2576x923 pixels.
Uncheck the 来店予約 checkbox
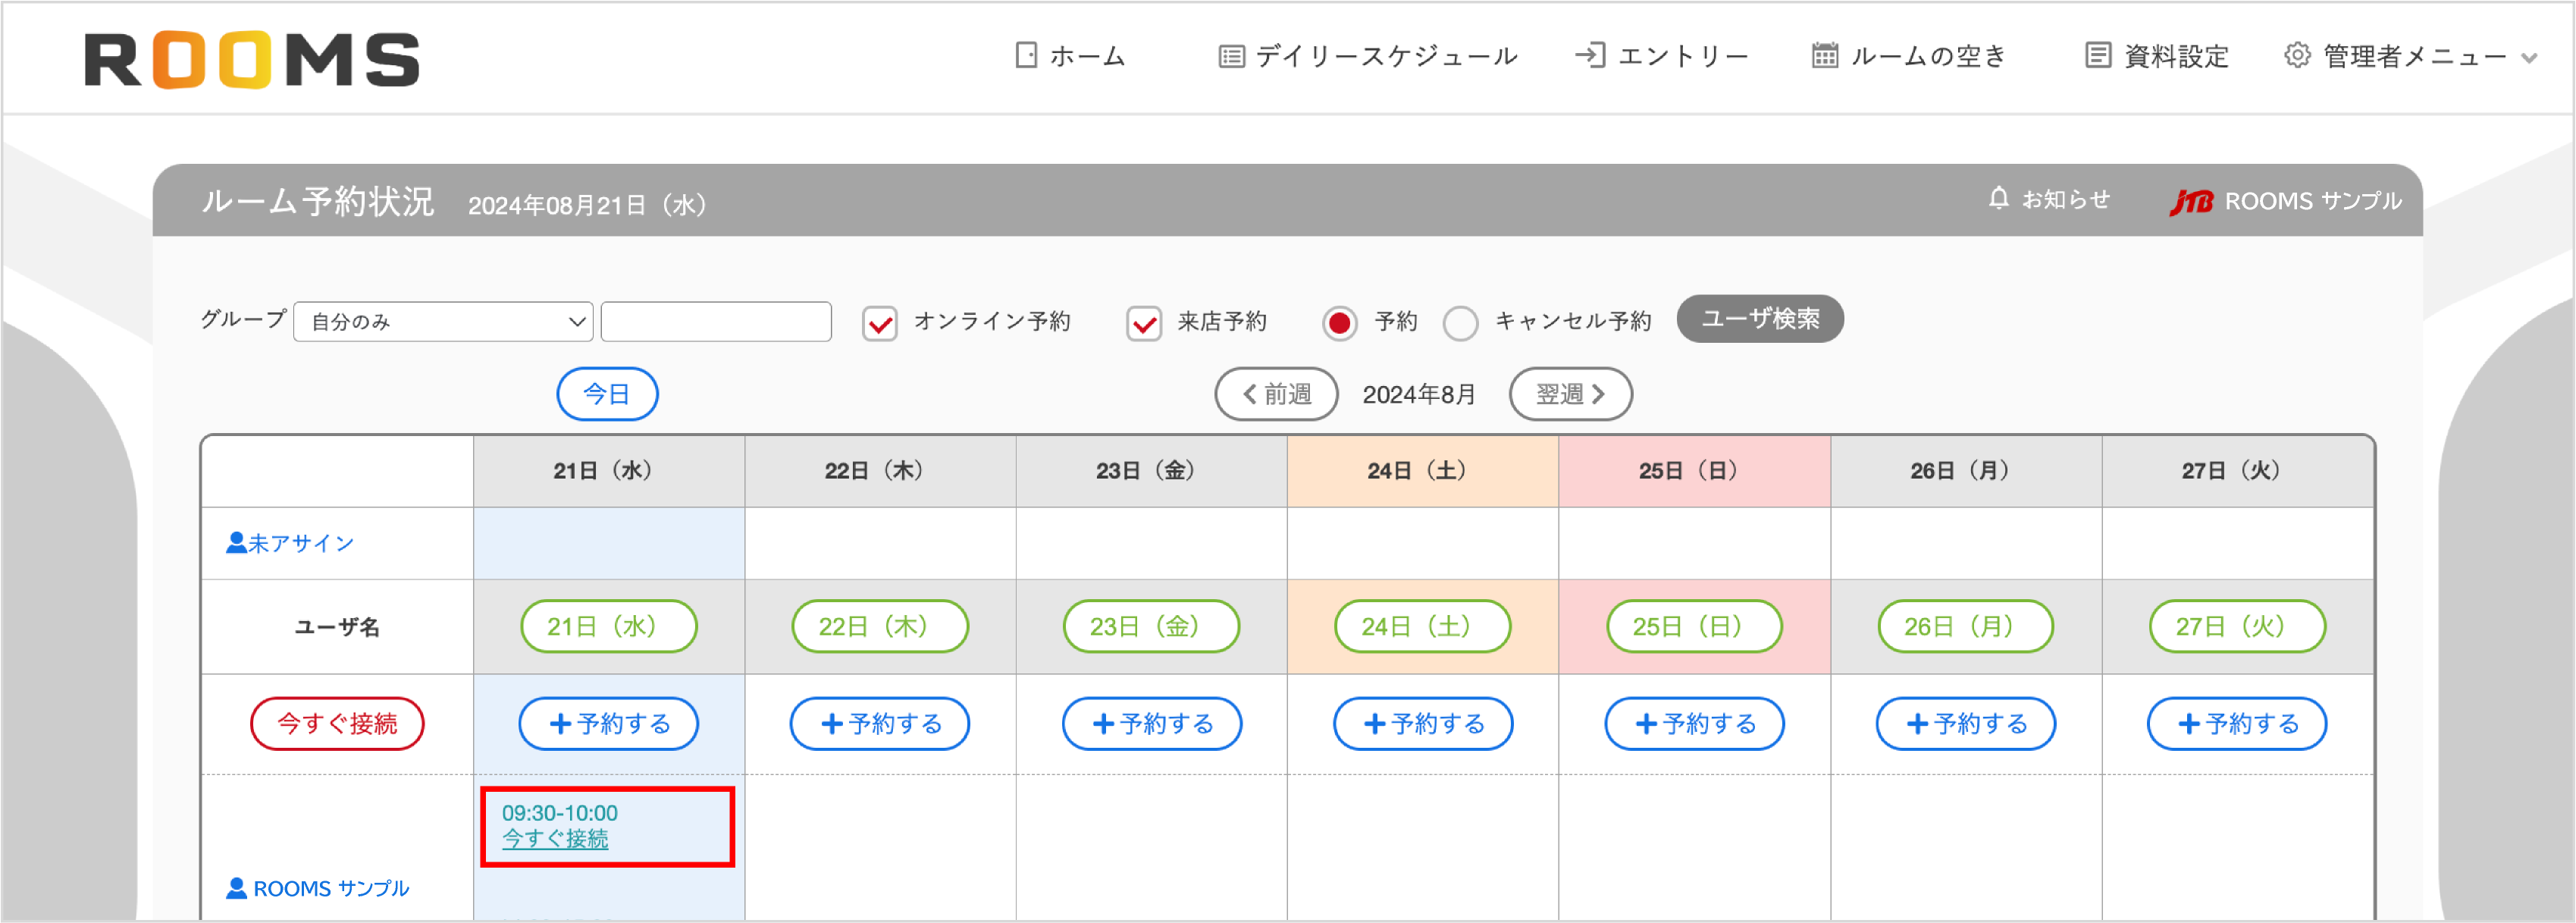(x=1143, y=322)
